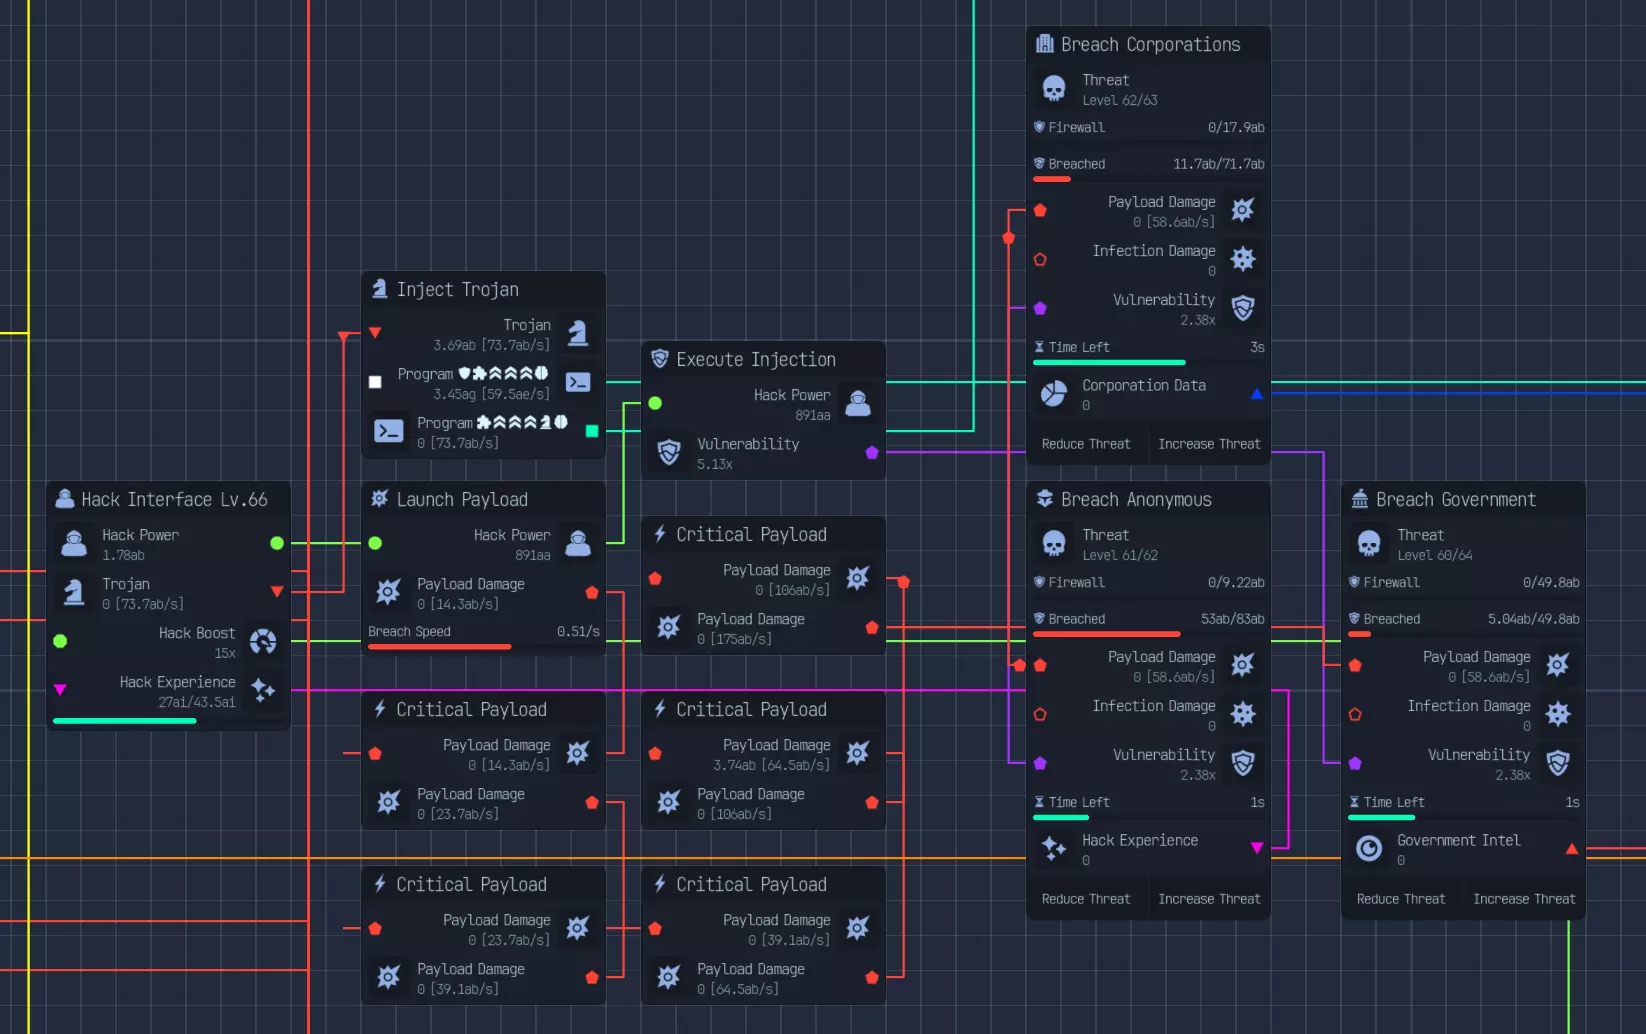Click the red Trojan triangle port in Hack Interface

(x=277, y=592)
